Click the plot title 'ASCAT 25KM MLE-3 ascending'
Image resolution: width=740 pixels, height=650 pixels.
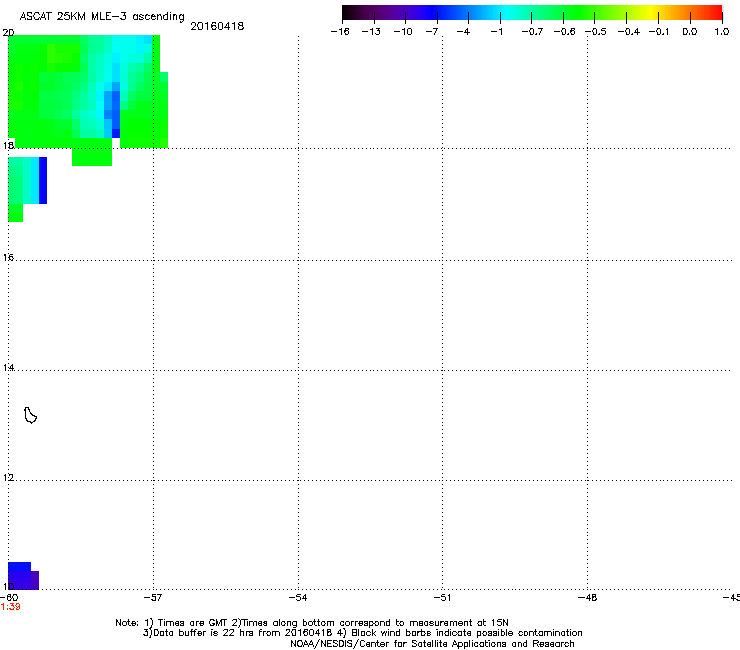click(102, 17)
